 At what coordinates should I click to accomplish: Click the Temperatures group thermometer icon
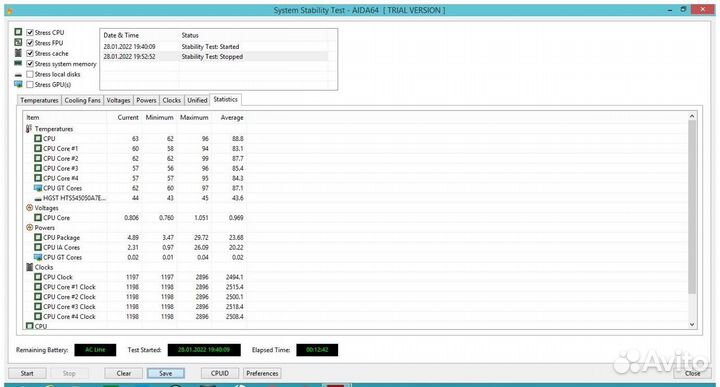(x=29, y=129)
